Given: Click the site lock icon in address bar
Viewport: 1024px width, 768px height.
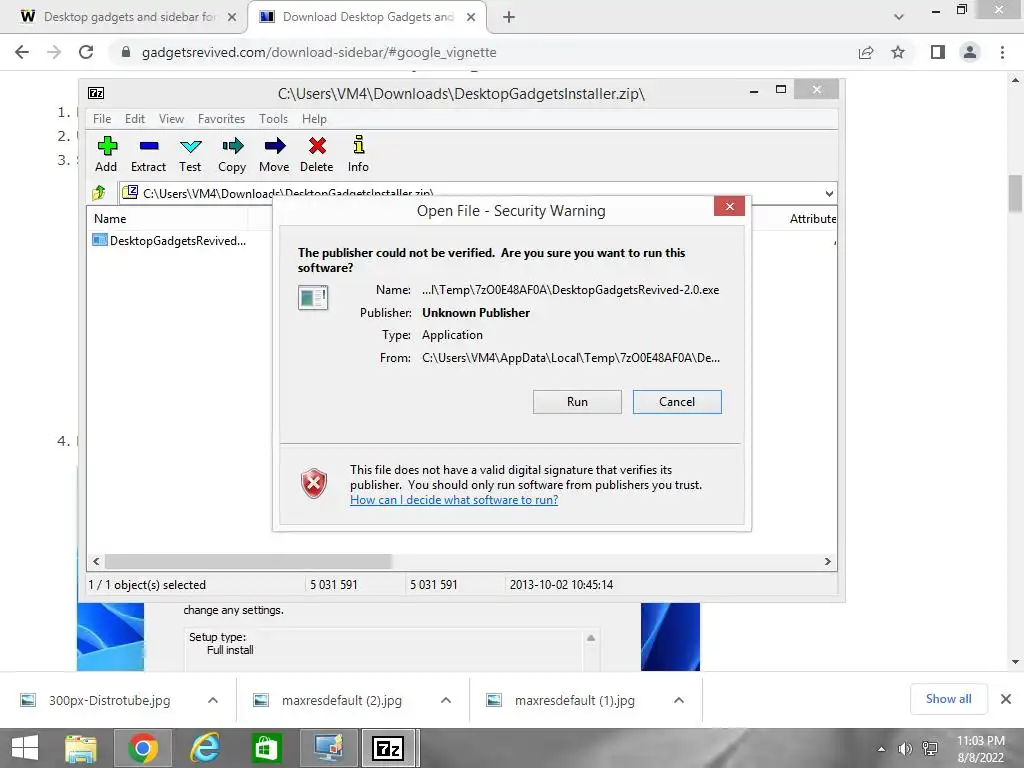Looking at the screenshot, I should pos(126,52).
